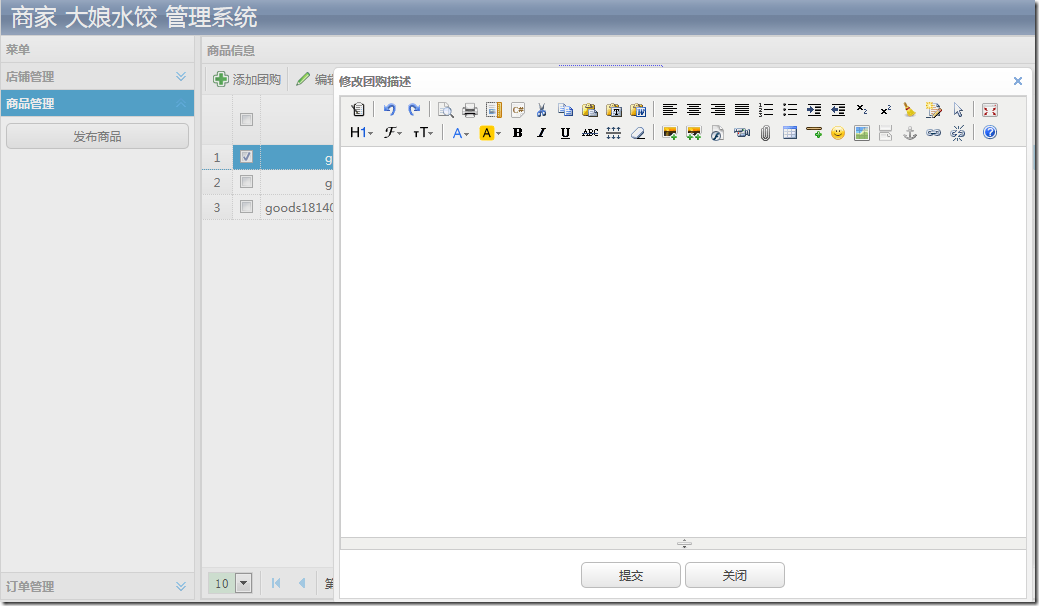Close the 修改团购描述 dialog with X
Viewport: 1039px width, 606px height.
tap(1018, 81)
